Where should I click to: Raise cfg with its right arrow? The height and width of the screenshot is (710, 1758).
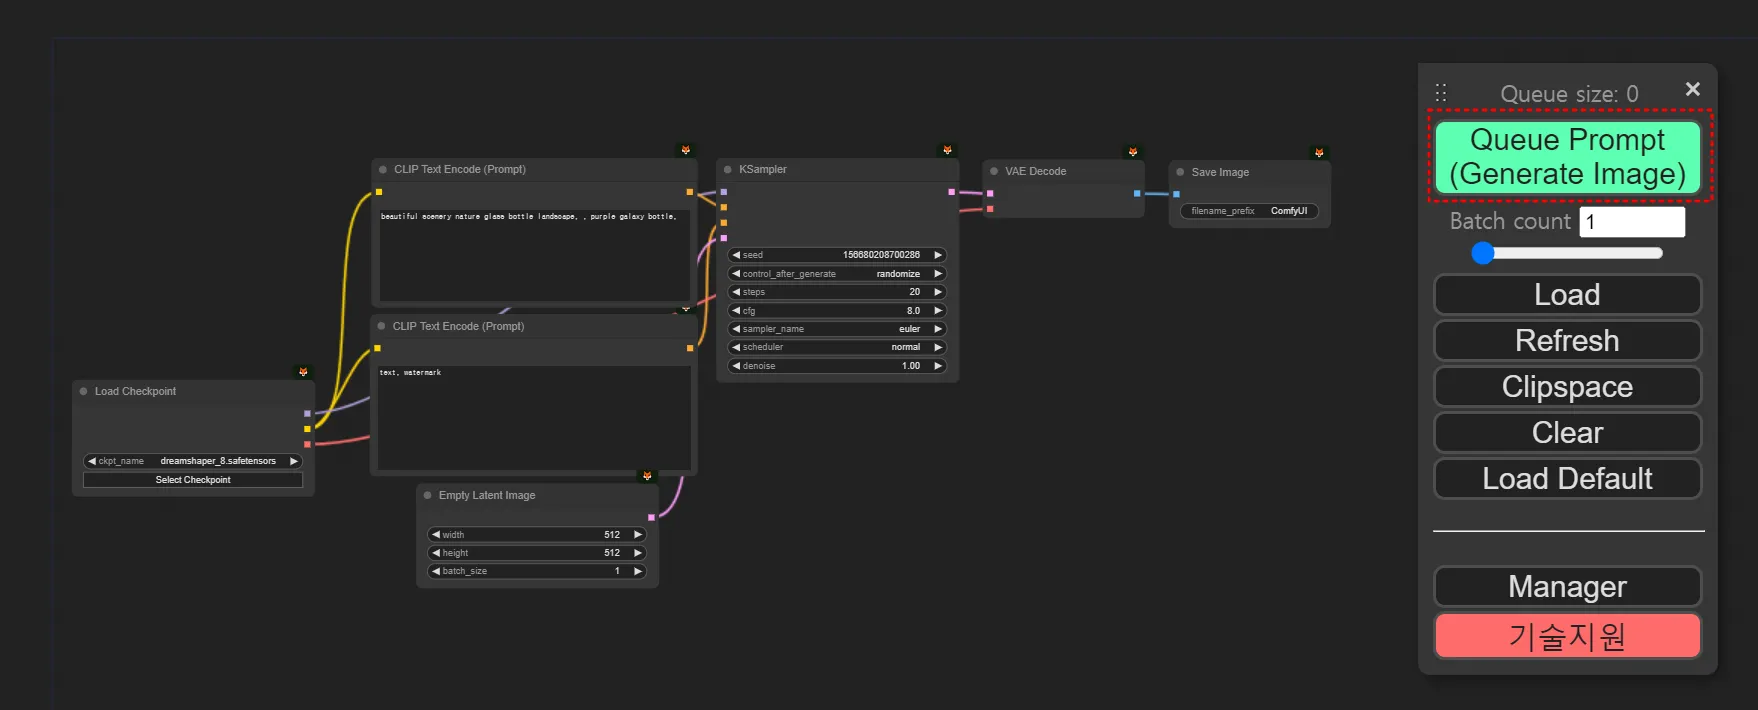(x=938, y=311)
